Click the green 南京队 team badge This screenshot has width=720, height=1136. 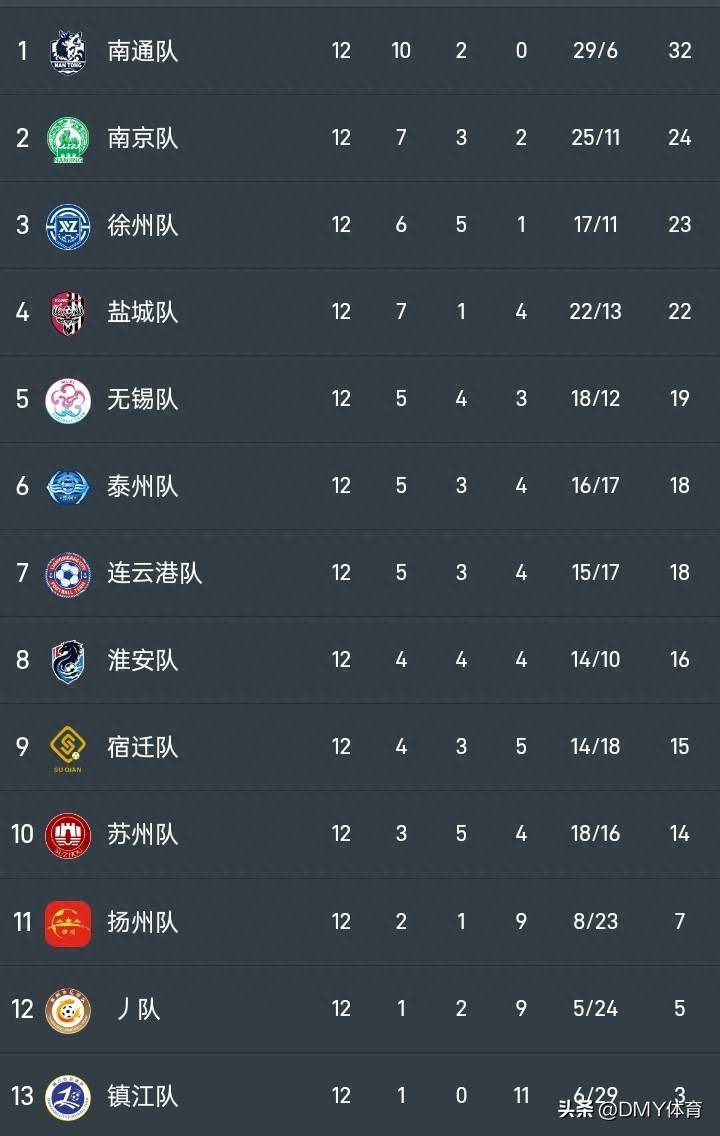(68, 138)
